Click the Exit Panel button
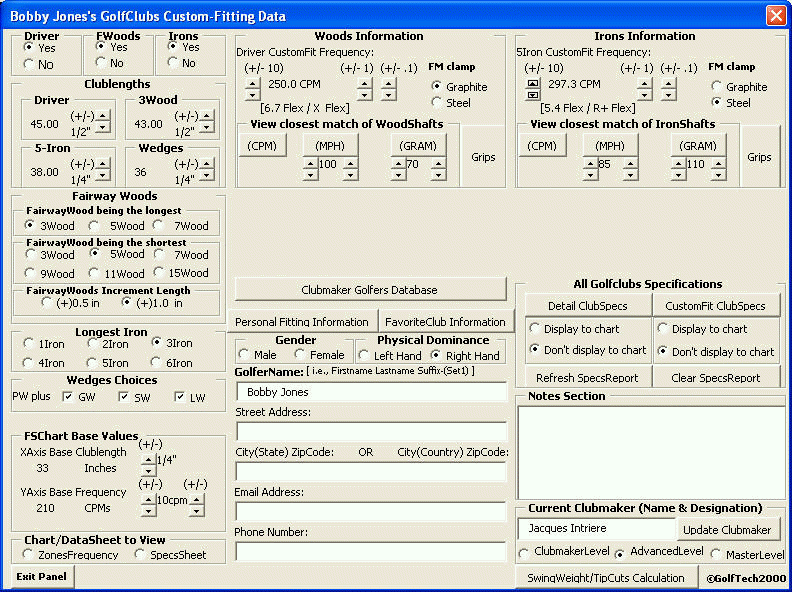Image resolution: width=792 pixels, height=592 pixels. tap(42, 576)
